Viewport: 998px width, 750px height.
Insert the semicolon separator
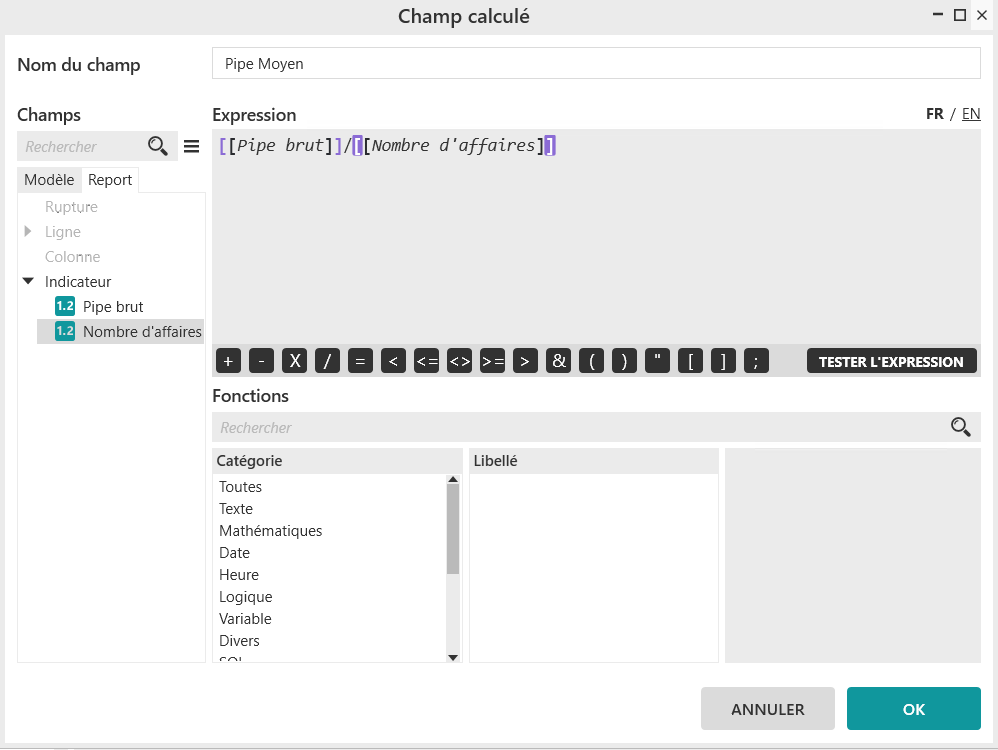(757, 362)
